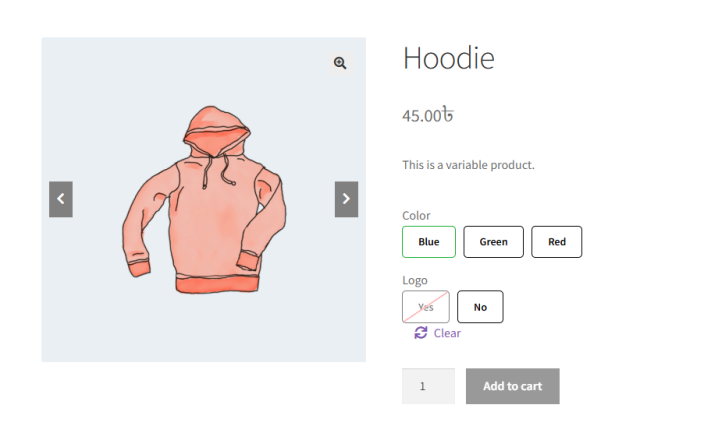Viewport: 704px width, 433px height.
Task: Click the variable product description text
Action: [x=468, y=165]
